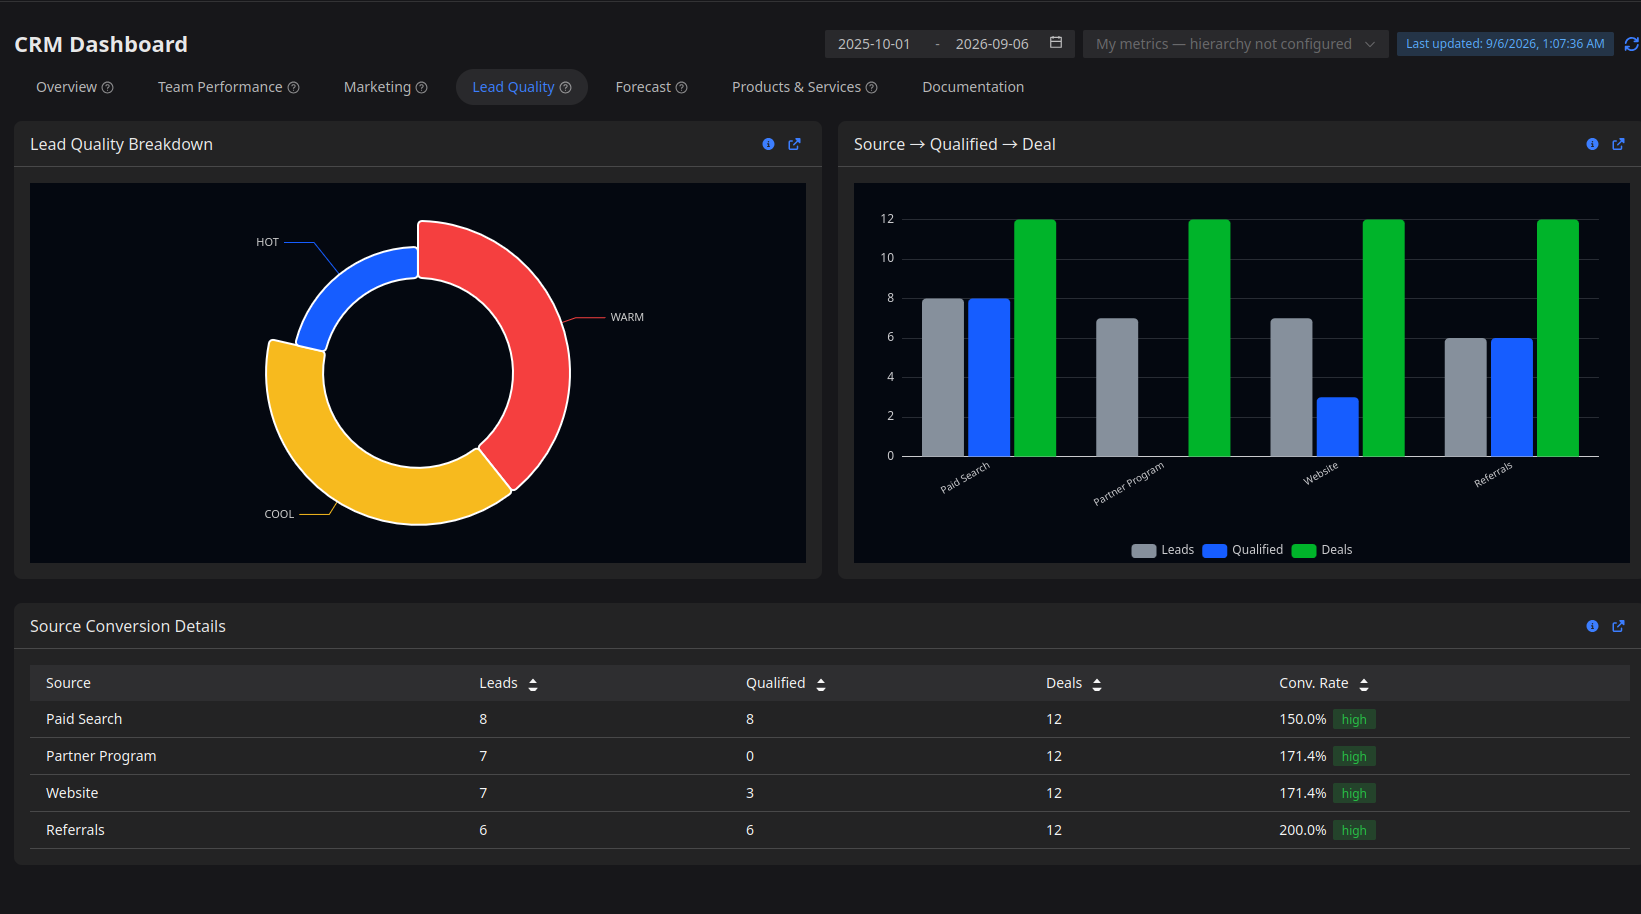
Task: Switch to the Forecast tab
Action: pyautogui.click(x=651, y=87)
